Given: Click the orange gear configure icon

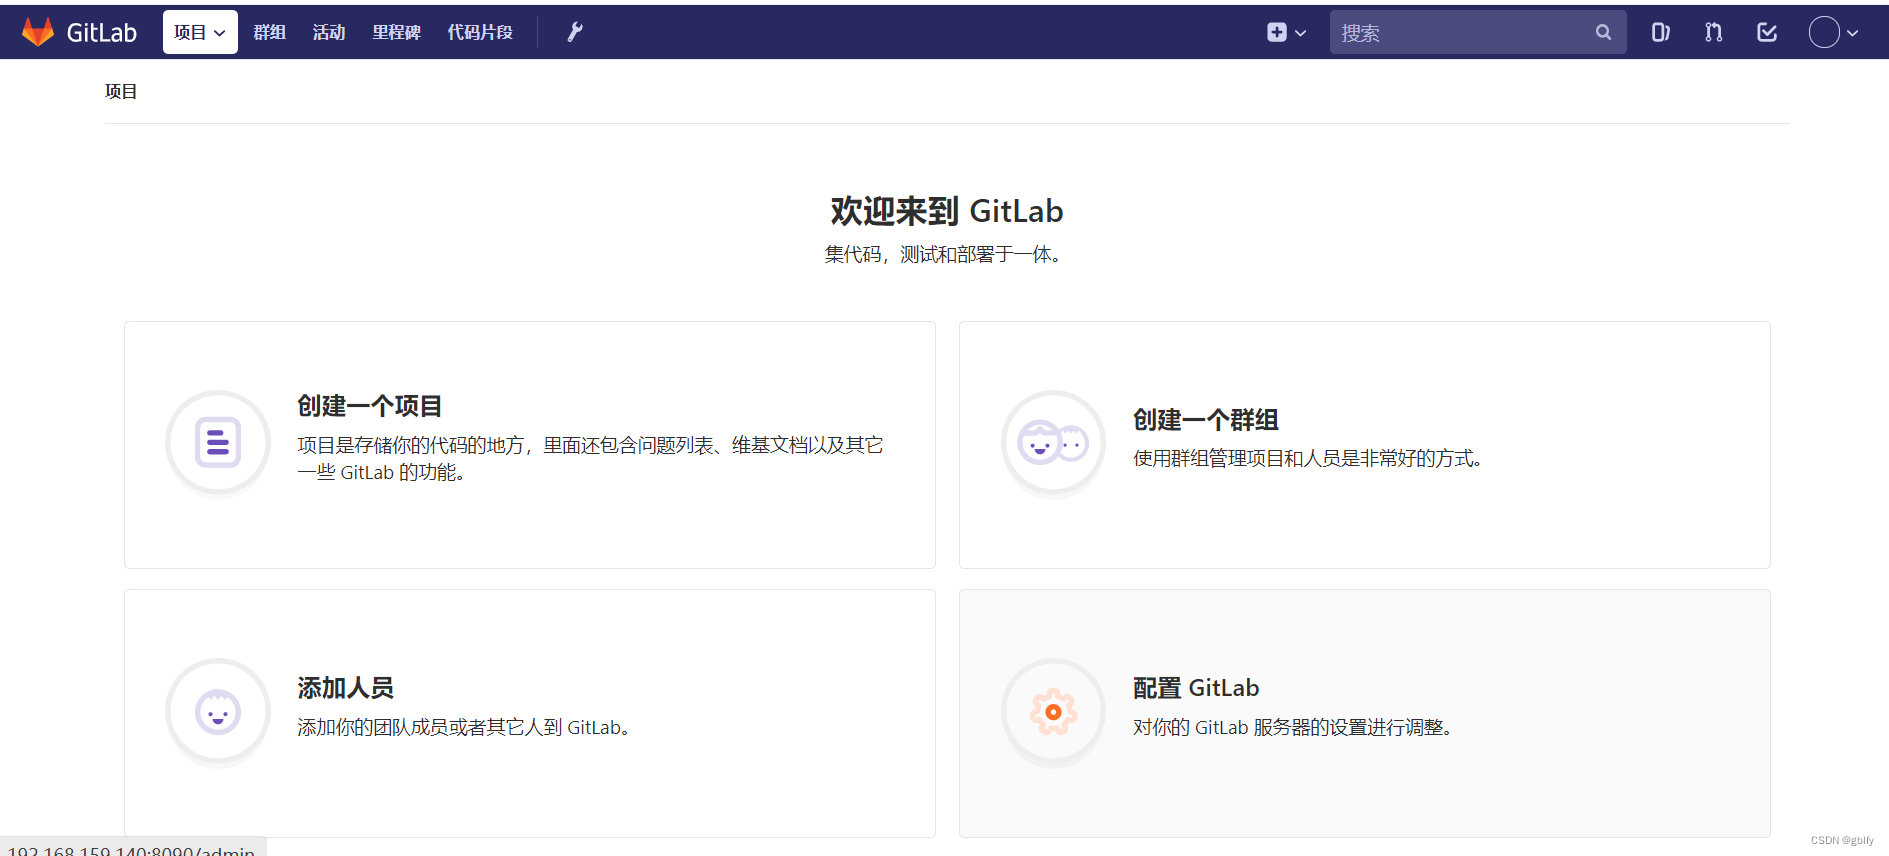Looking at the screenshot, I should 1053,712.
